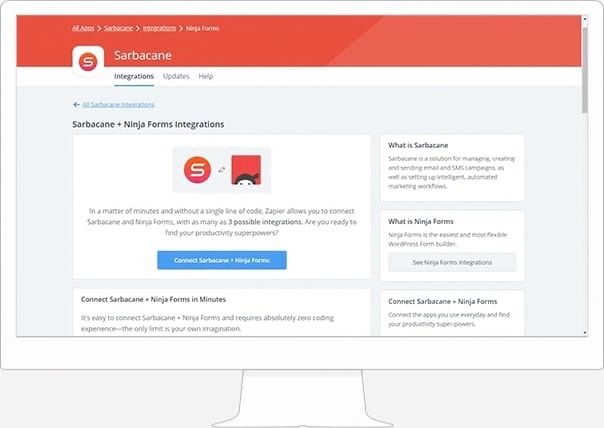
Task: Click See Ninja Forms Integrations button
Action: coord(452,262)
